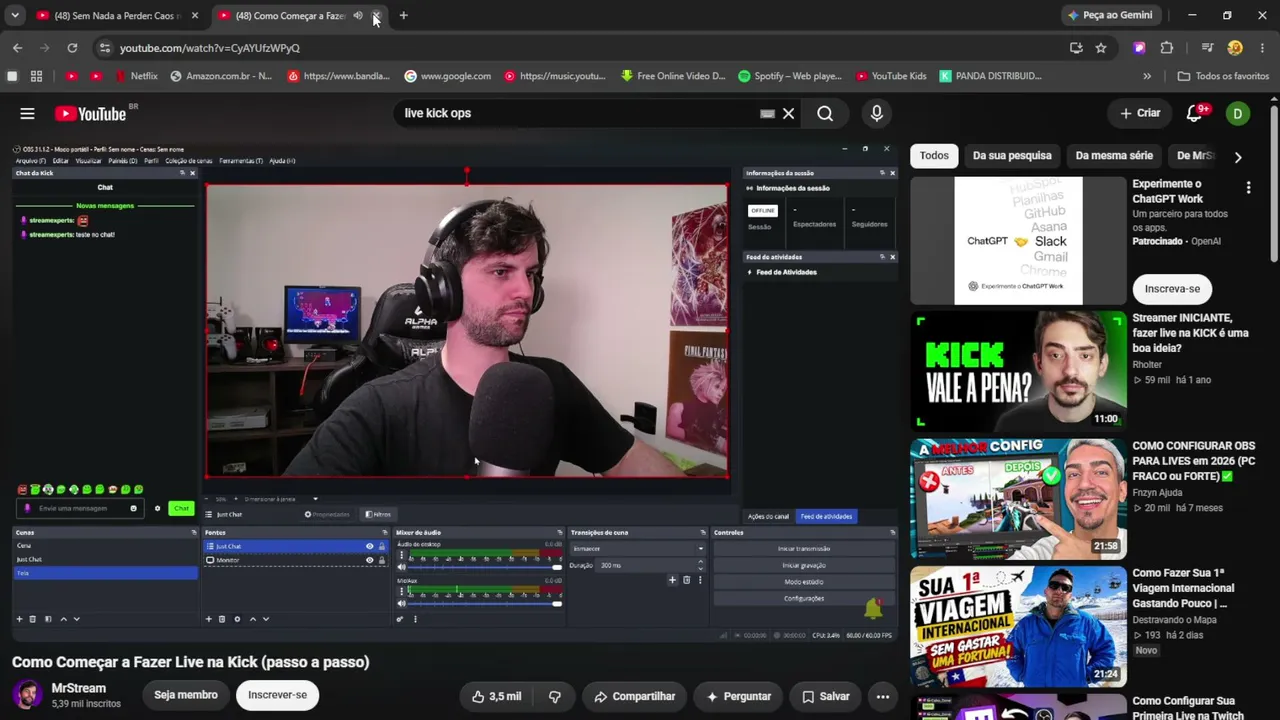This screenshot has width=1280, height=720.
Task: Open the Criar menu
Action: (x=1140, y=114)
